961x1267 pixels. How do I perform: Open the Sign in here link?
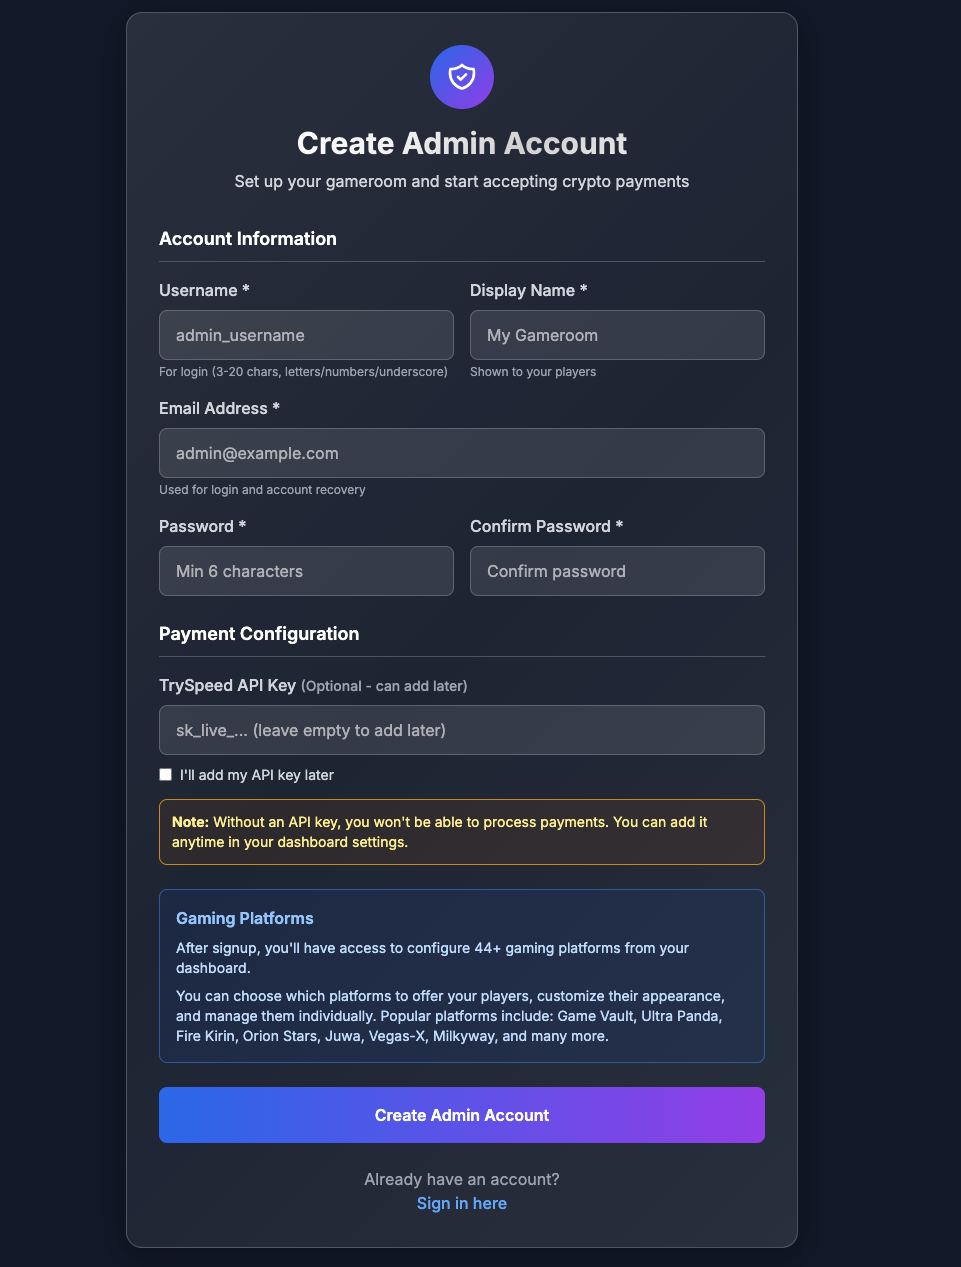point(461,1203)
